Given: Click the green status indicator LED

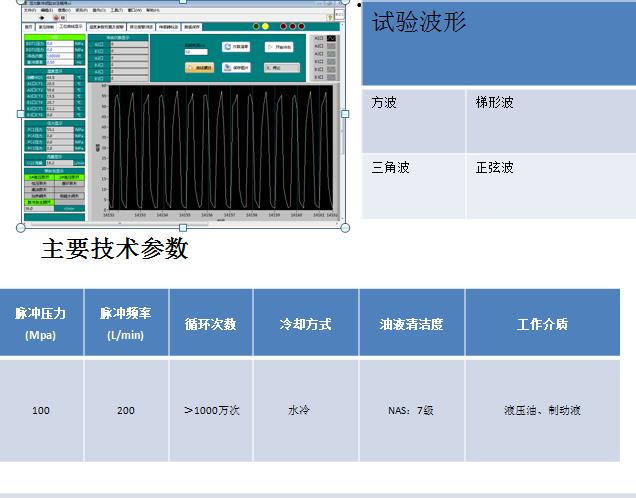Looking at the screenshot, I should 256,26.
